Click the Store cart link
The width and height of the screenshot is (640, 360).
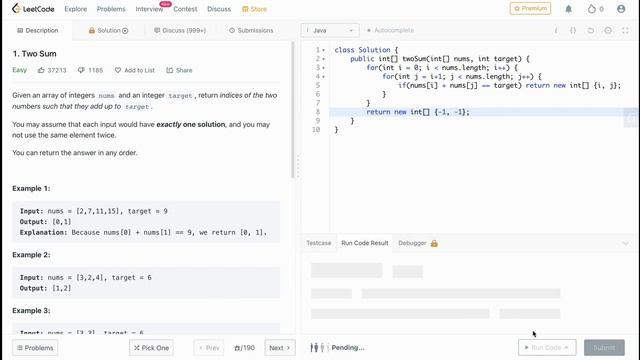pyautogui.click(x=254, y=9)
